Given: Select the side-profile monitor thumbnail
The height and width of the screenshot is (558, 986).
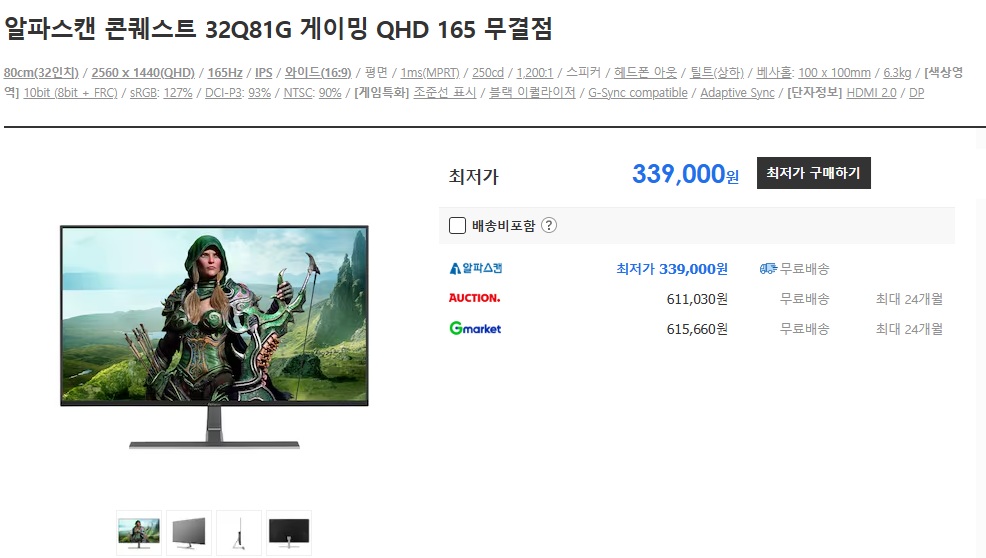Looking at the screenshot, I should pos(239,533).
